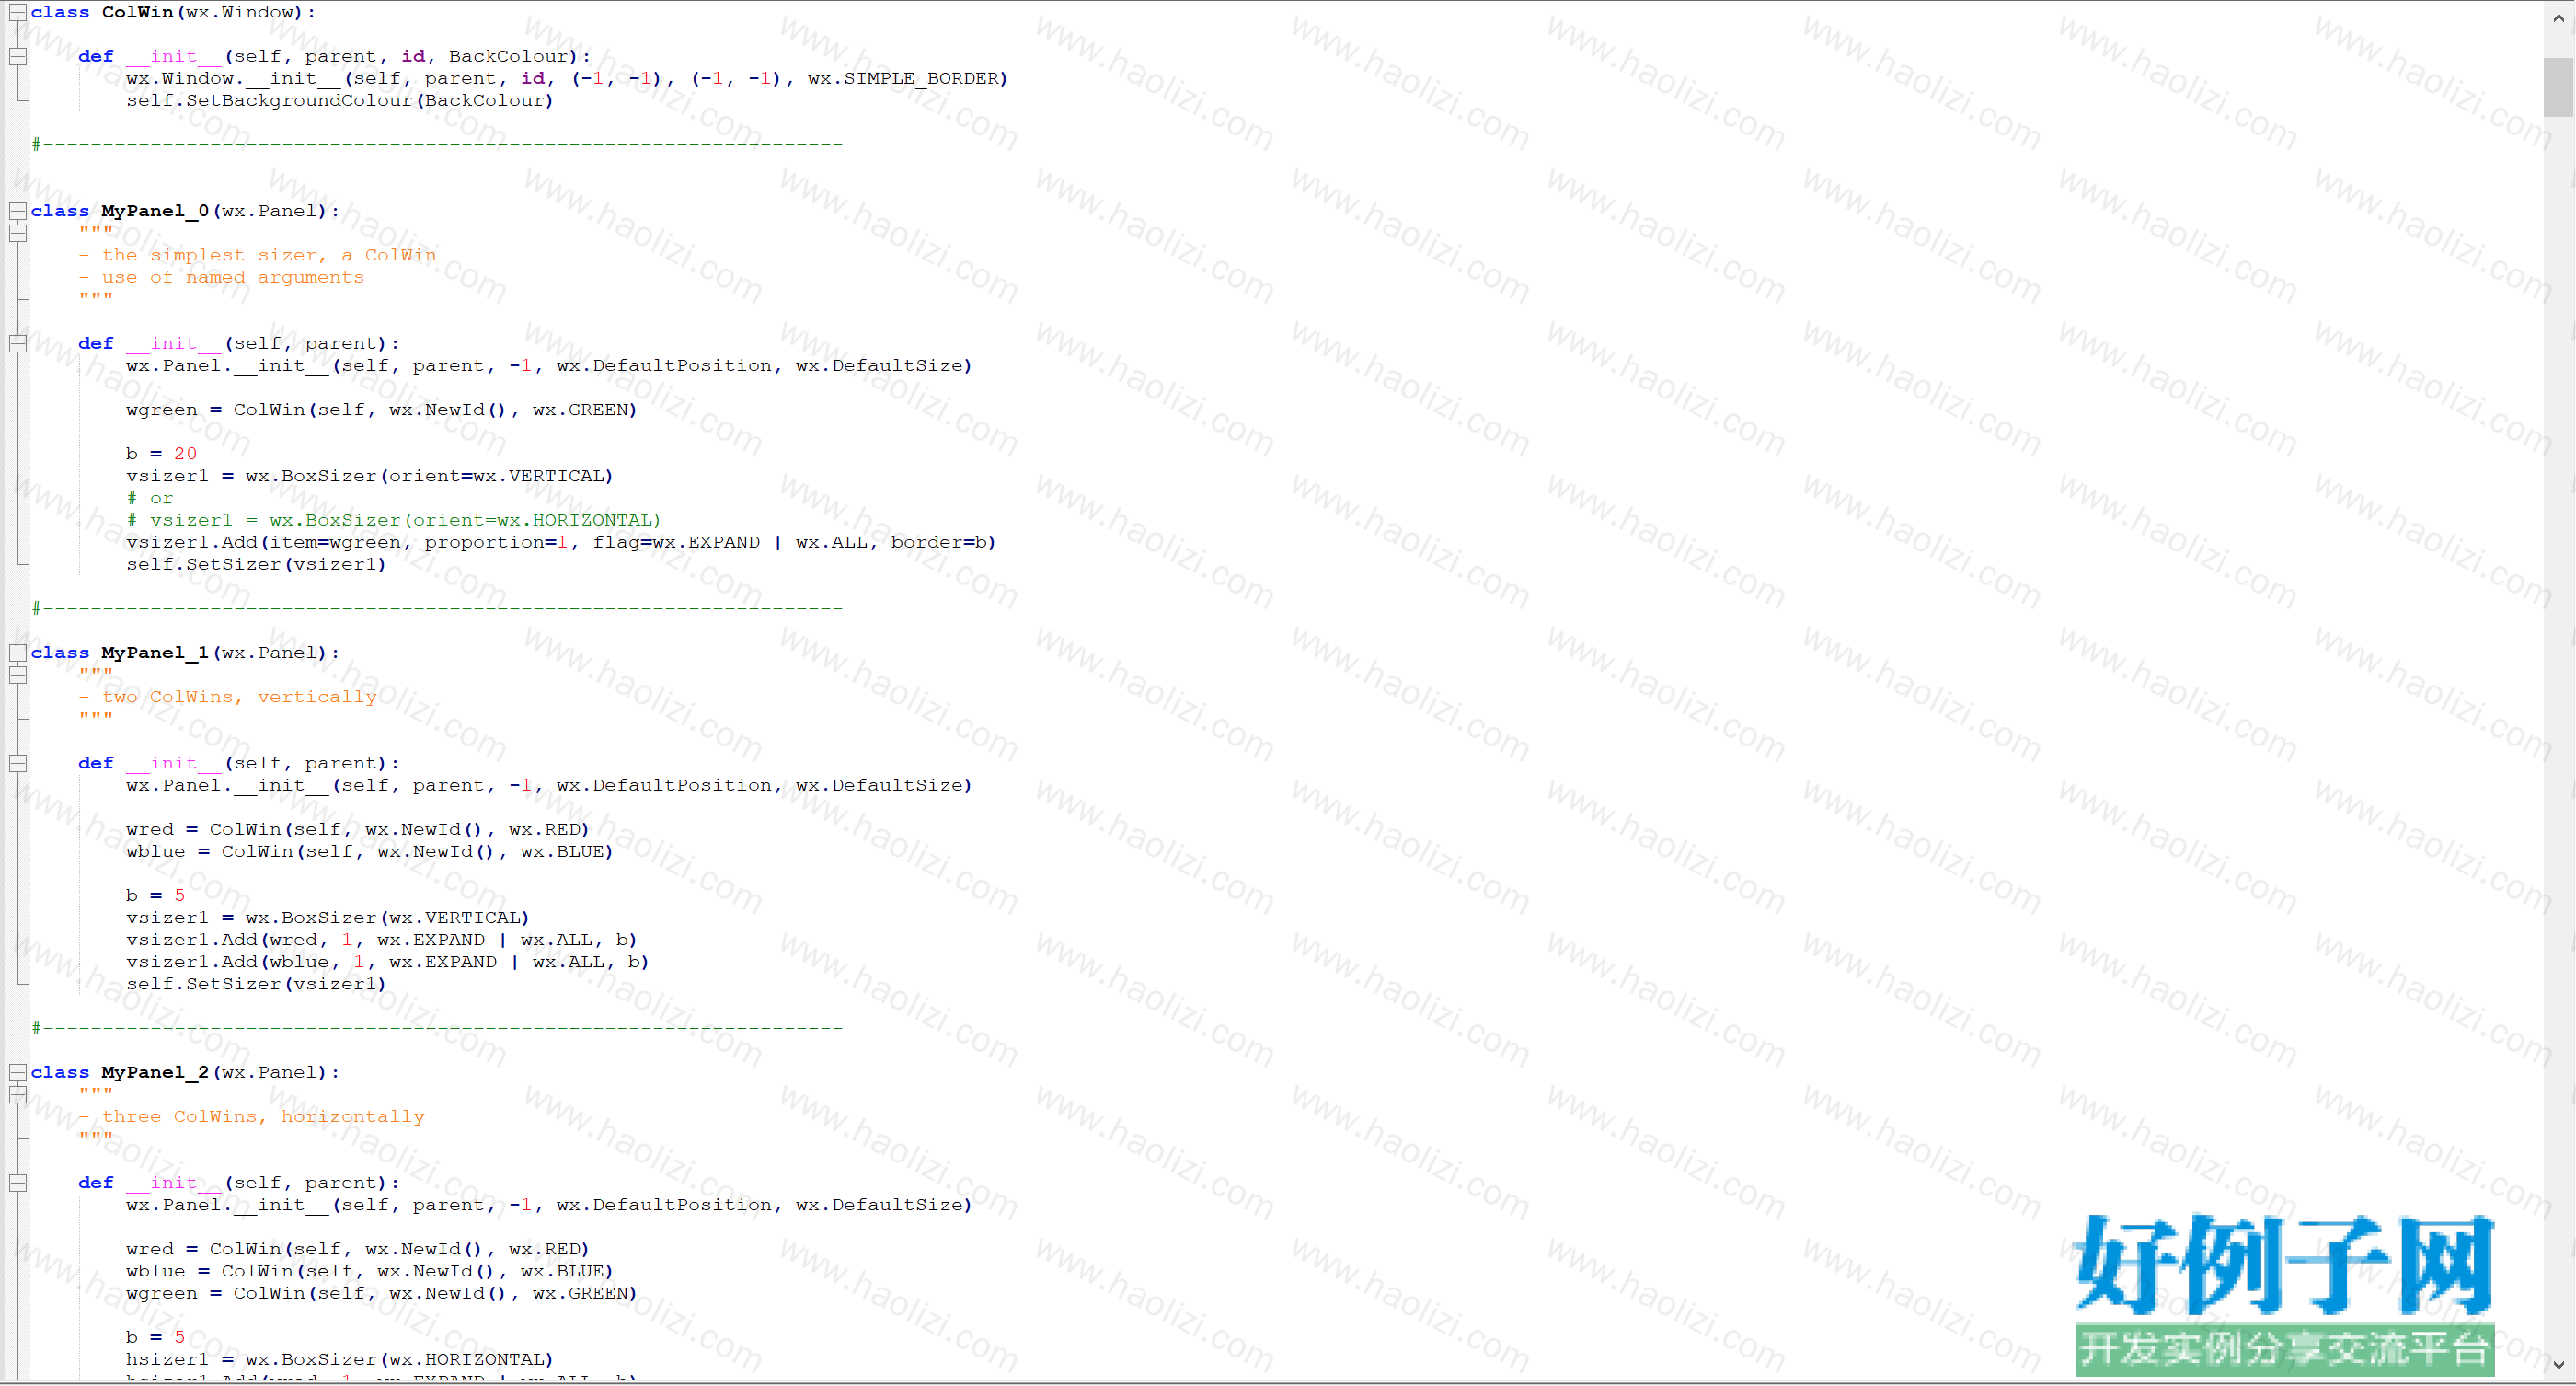Screen dimensions: 2576x1386
Task: Click 'wblue = ColWin(...wx.BLUE)' in MyPanel_2
Action: pyautogui.click(x=369, y=1272)
